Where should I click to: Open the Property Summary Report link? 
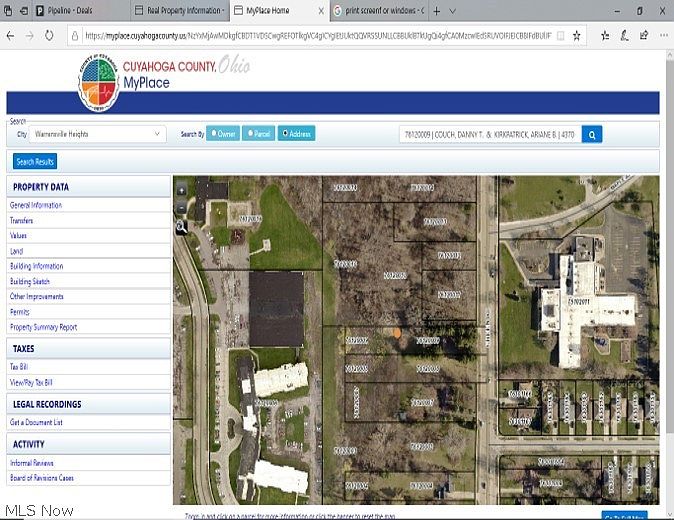tap(43, 327)
